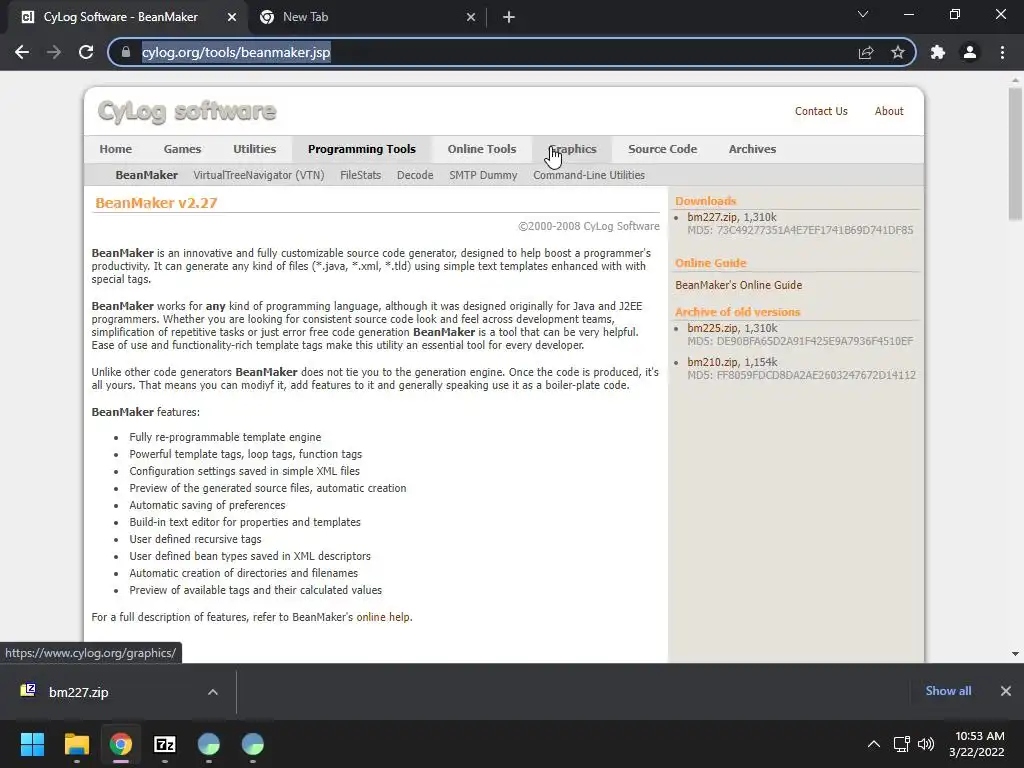Download bm227.zip from Downloads

coord(712,217)
